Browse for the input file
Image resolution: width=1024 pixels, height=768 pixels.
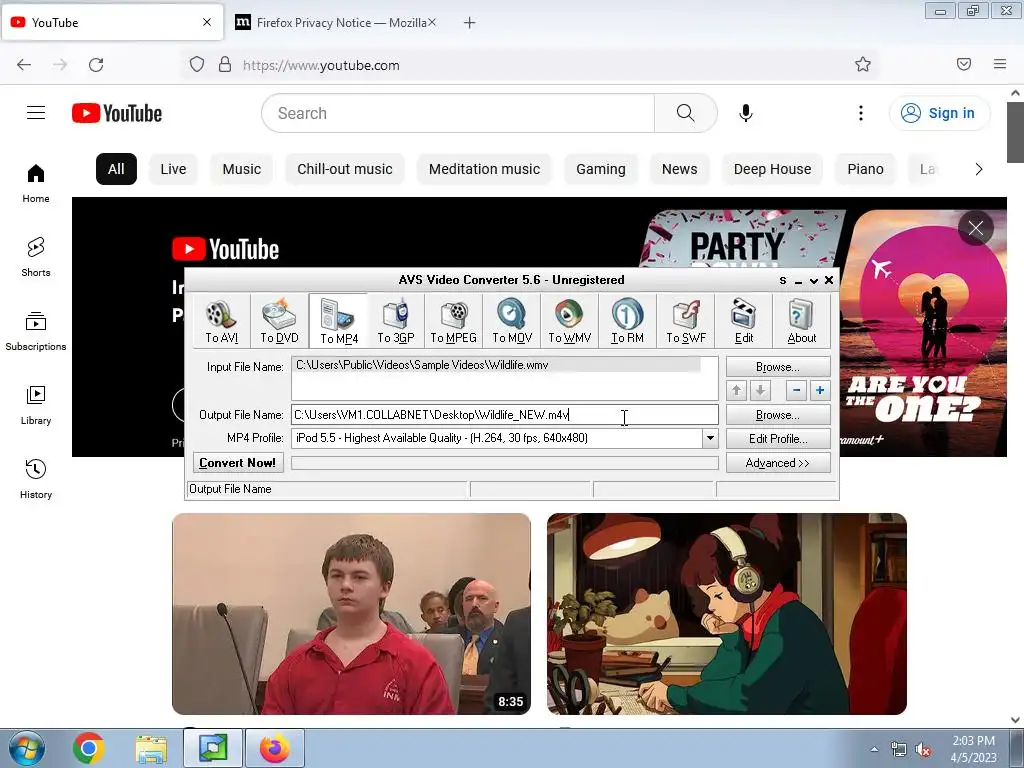click(778, 367)
